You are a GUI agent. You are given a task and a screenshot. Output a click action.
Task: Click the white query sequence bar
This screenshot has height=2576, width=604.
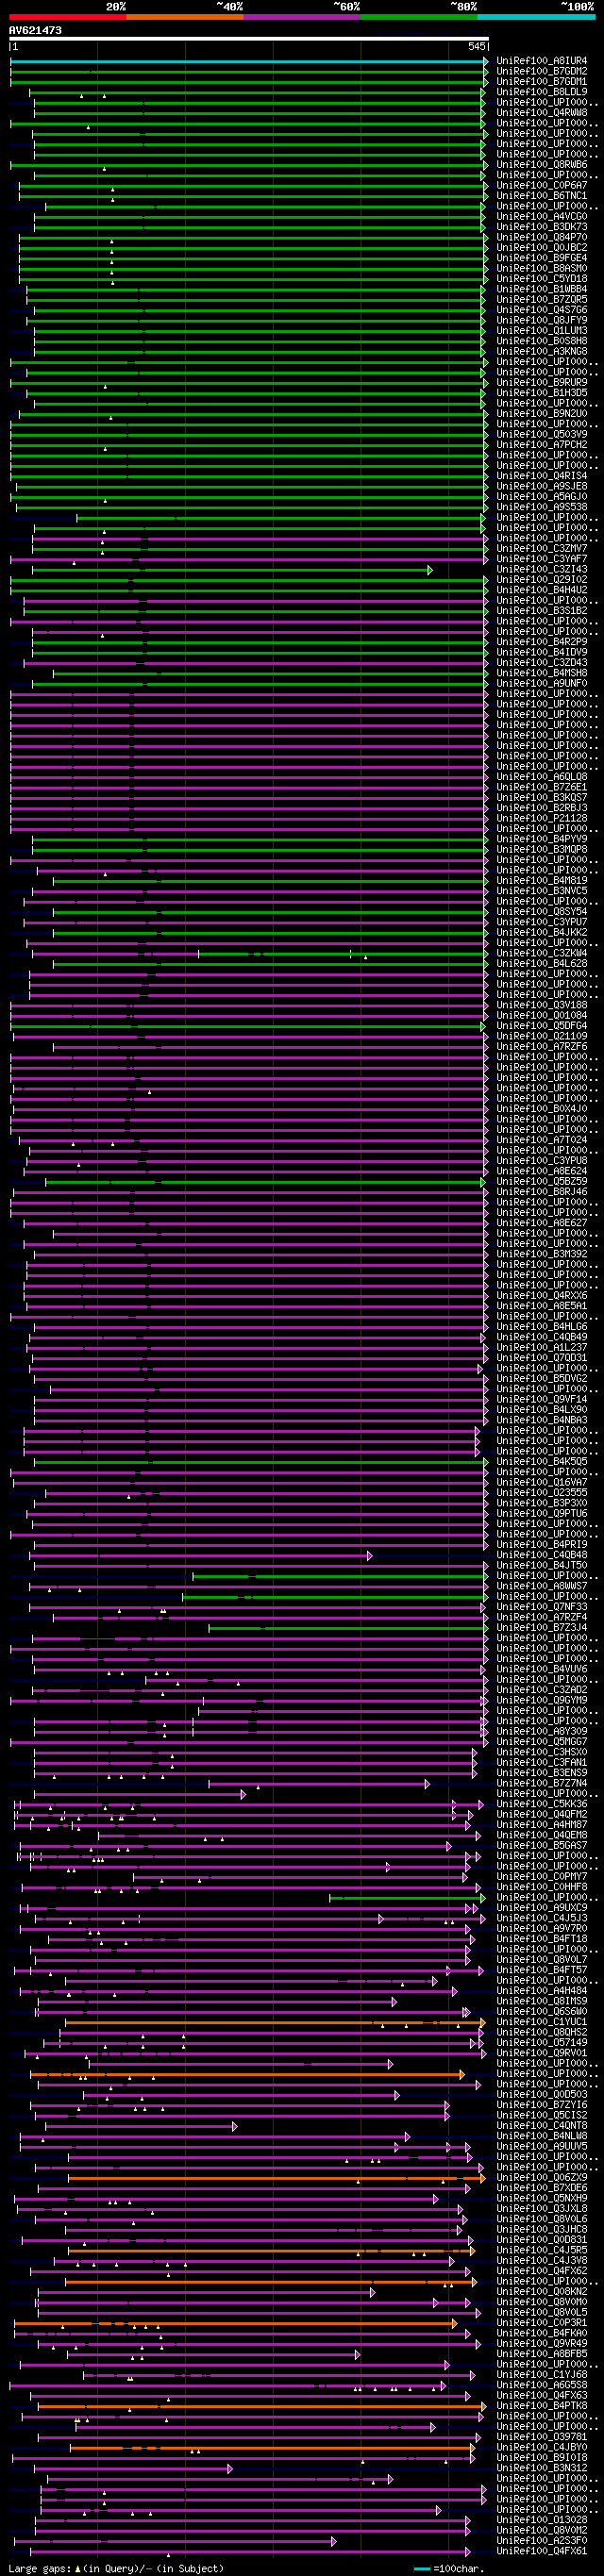click(x=249, y=39)
